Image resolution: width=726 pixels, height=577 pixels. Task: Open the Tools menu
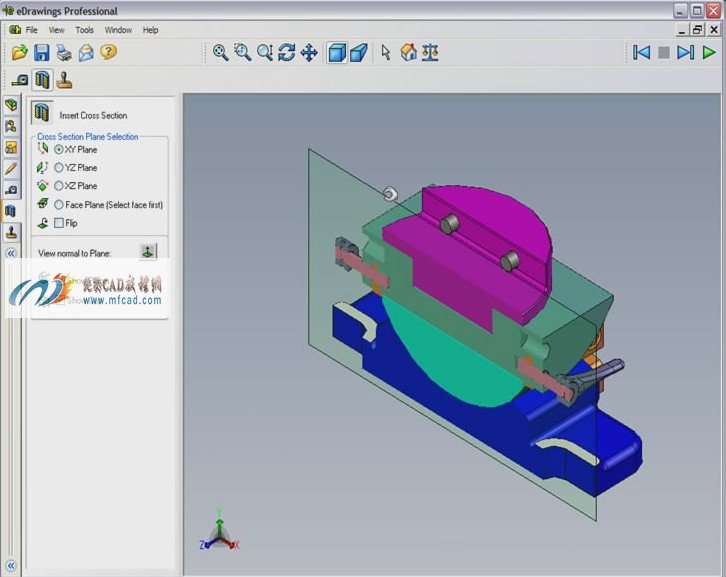point(84,30)
